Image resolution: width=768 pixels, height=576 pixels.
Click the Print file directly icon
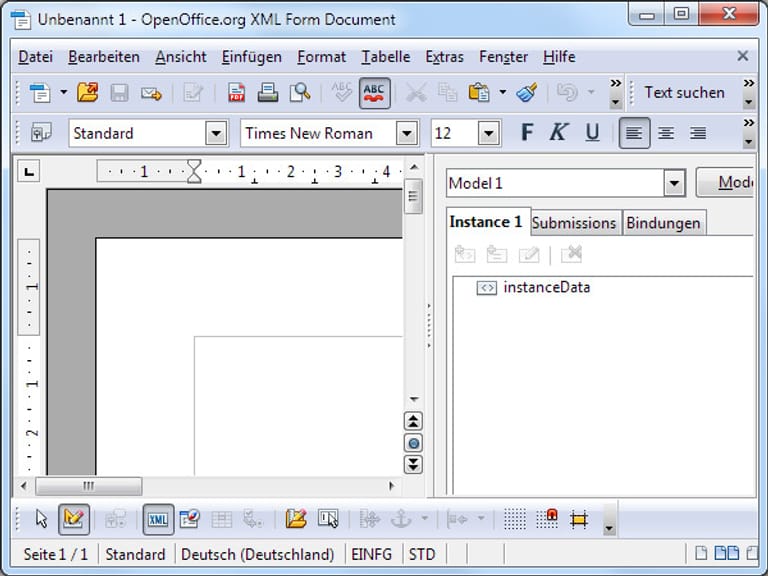[268, 93]
